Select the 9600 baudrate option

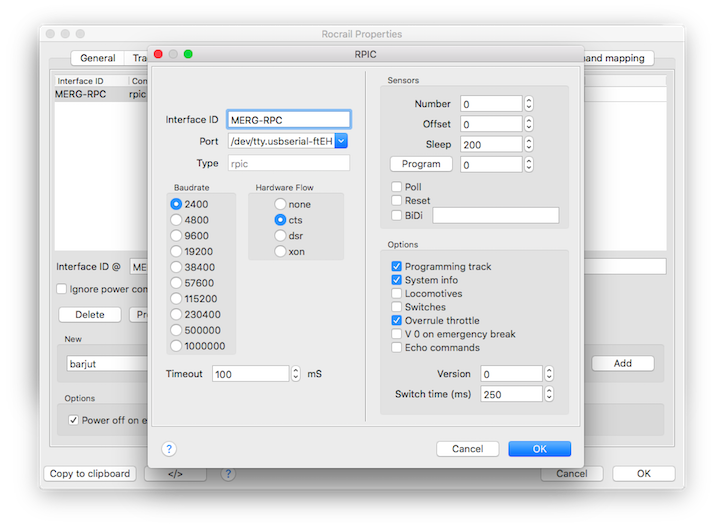tap(176, 236)
